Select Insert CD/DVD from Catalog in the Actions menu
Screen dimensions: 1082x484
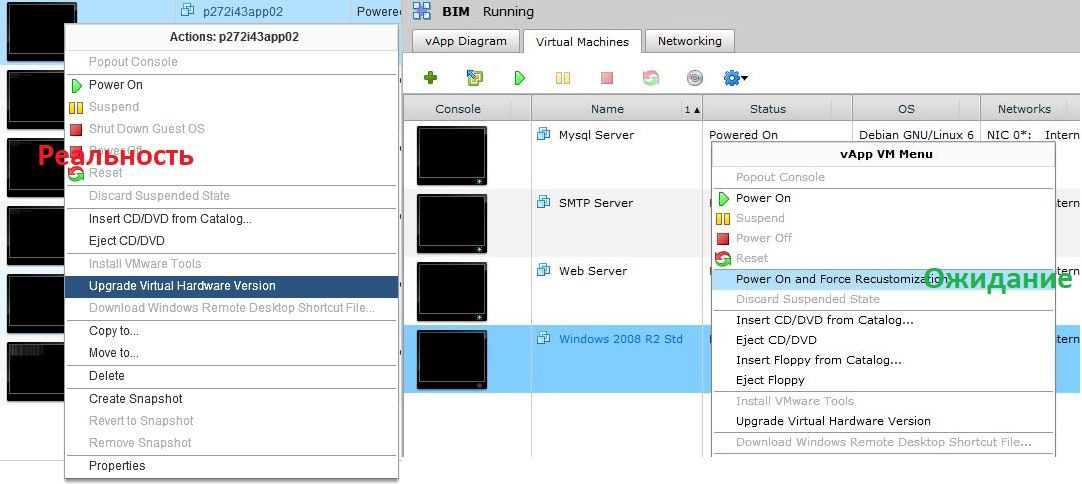pos(231,219)
